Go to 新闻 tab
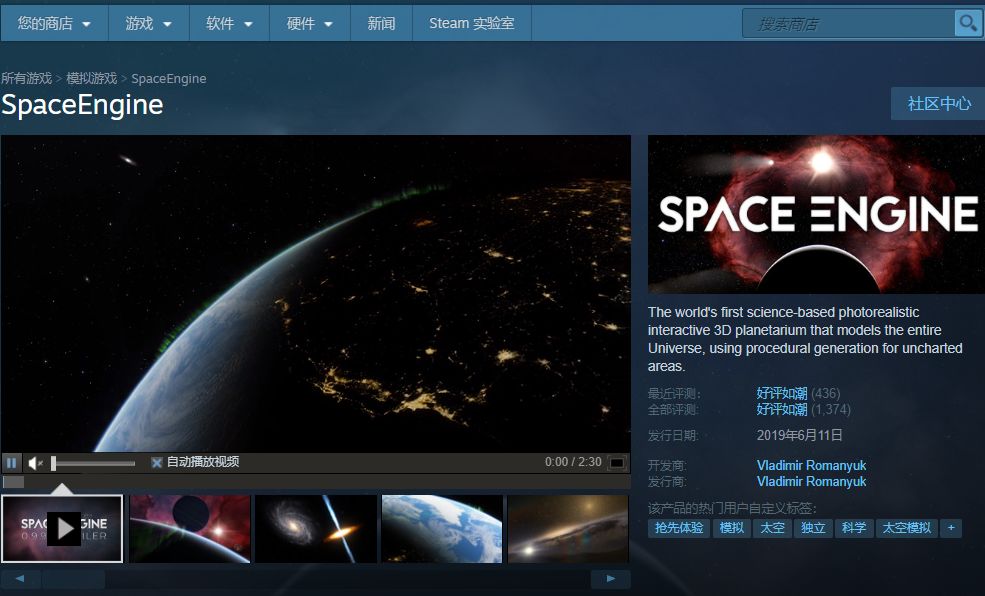The height and width of the screenshot is (596, 985). pos(381,24)
